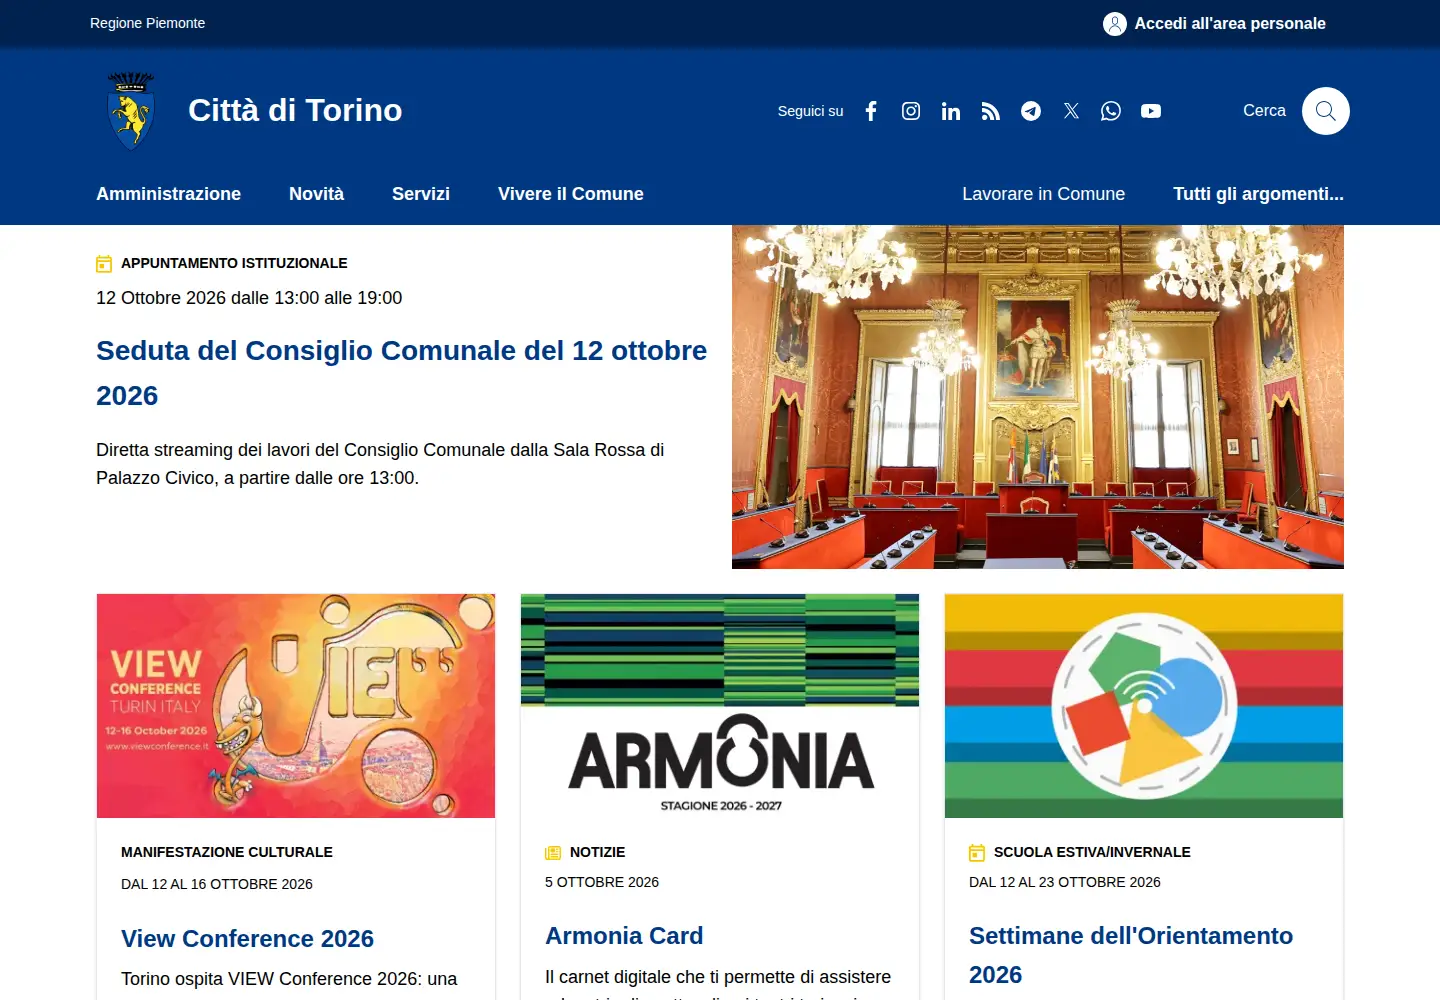
Task: Follow the Regione Piemonte link
Action: [148, 23]
